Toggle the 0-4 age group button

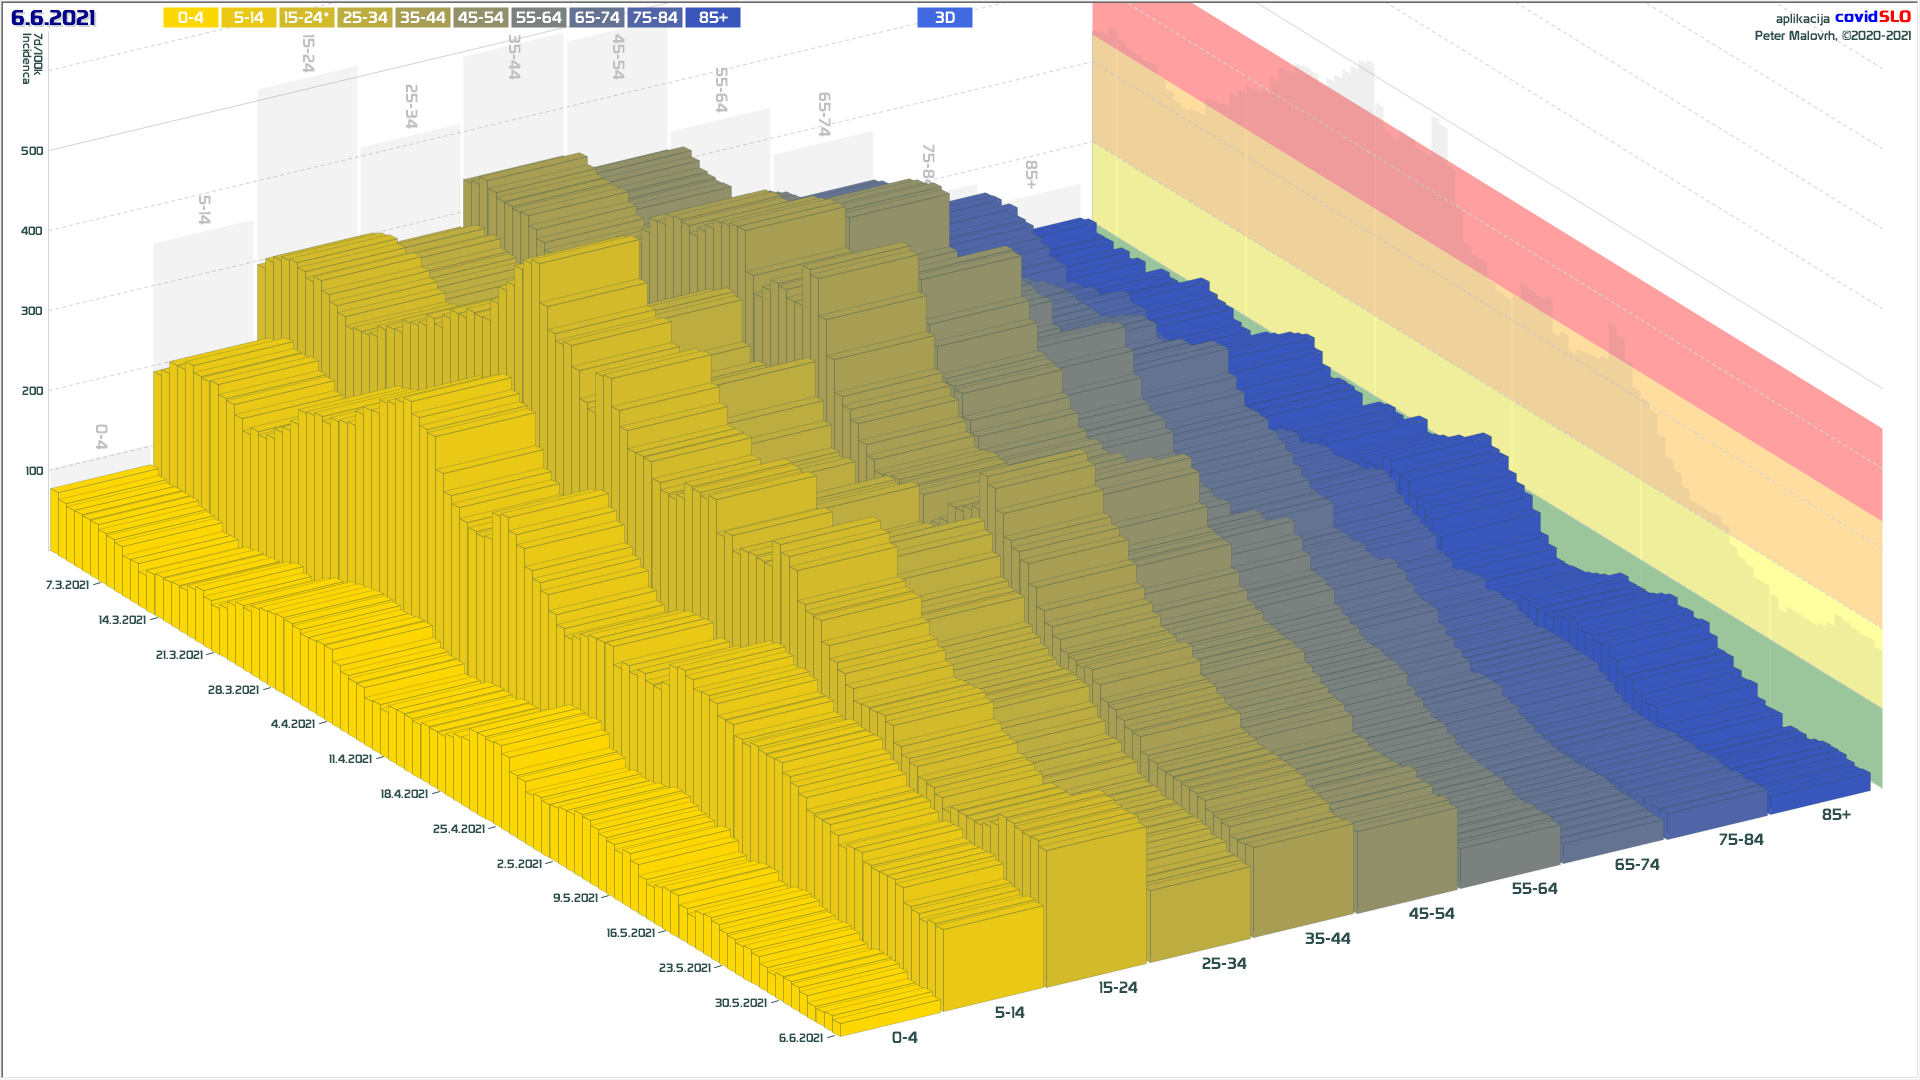pyautogui.click(x=190, y=18)
